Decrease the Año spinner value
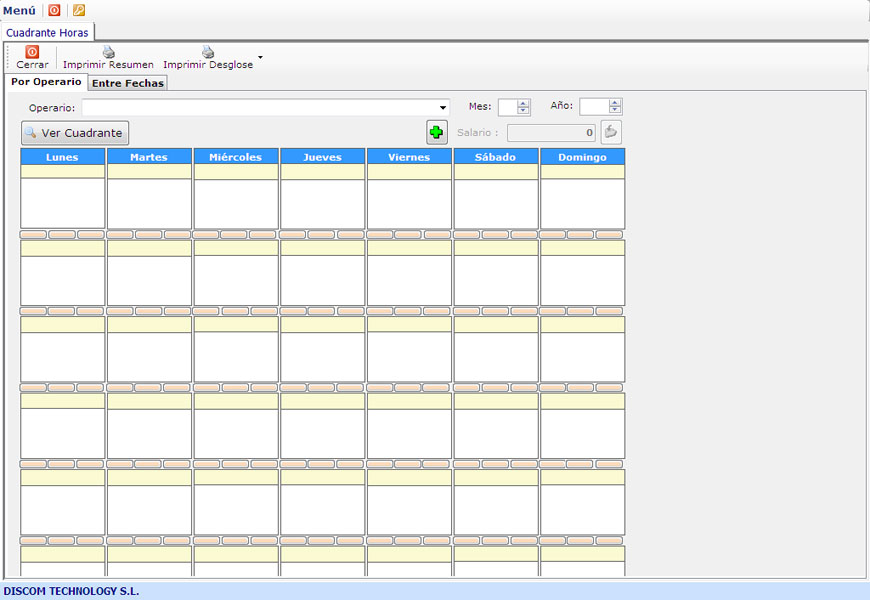The image size is (870, 600). click(x=615, y=111)
